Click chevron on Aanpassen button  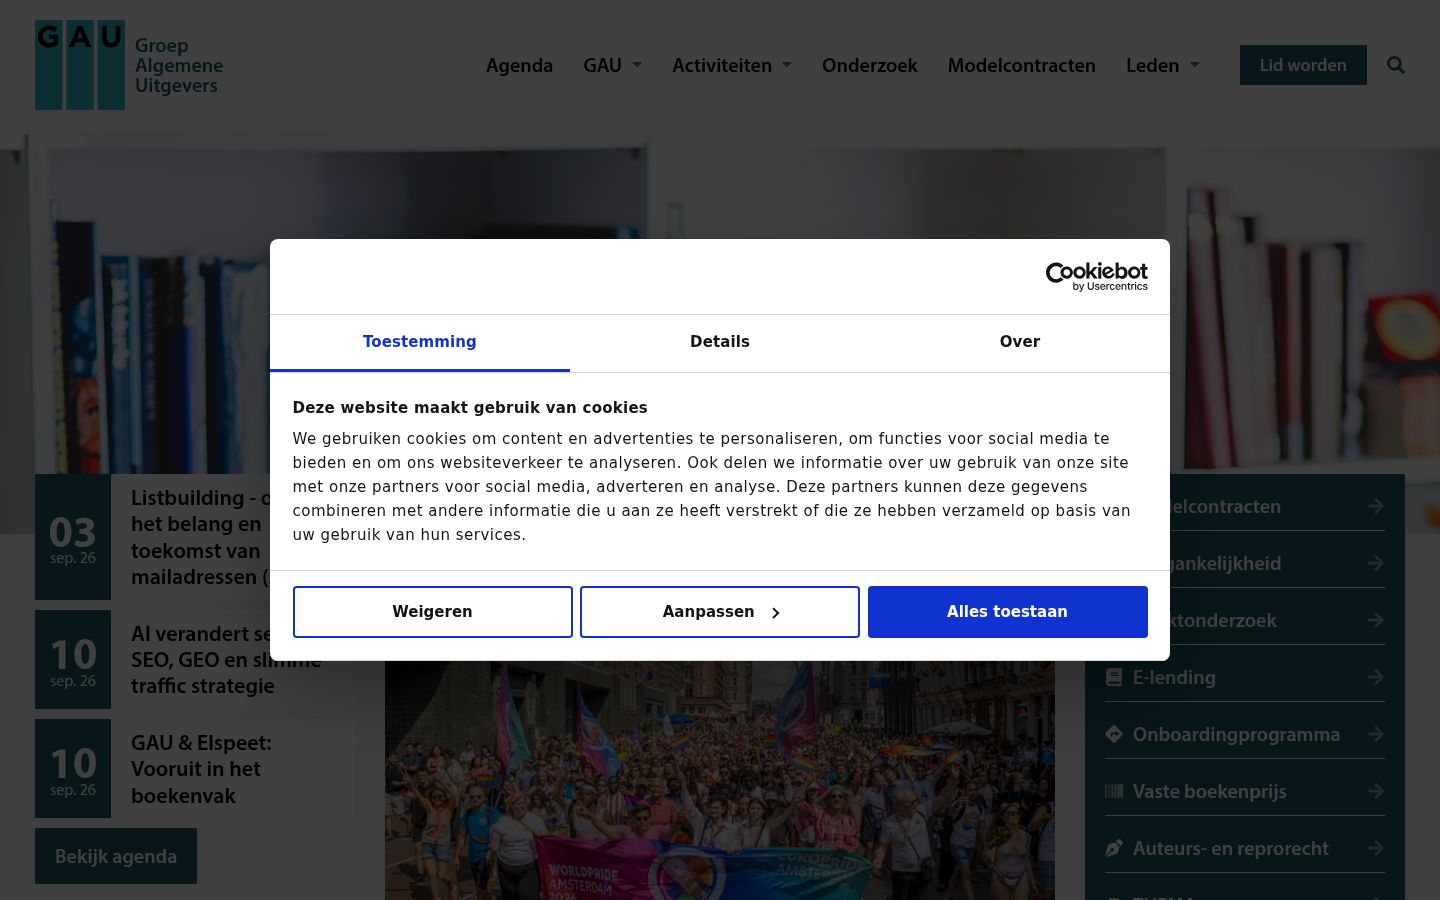775,613
